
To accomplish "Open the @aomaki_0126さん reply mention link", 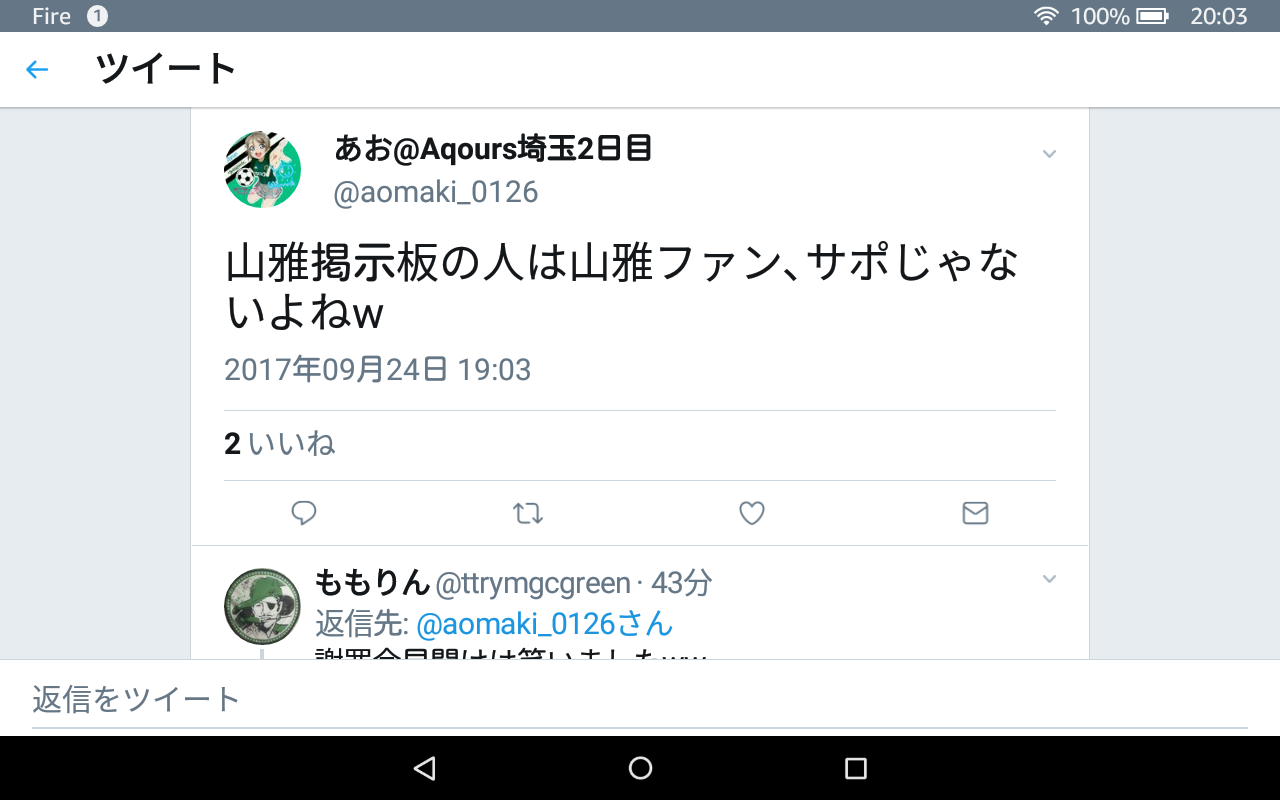I will (x=544, y=624).
